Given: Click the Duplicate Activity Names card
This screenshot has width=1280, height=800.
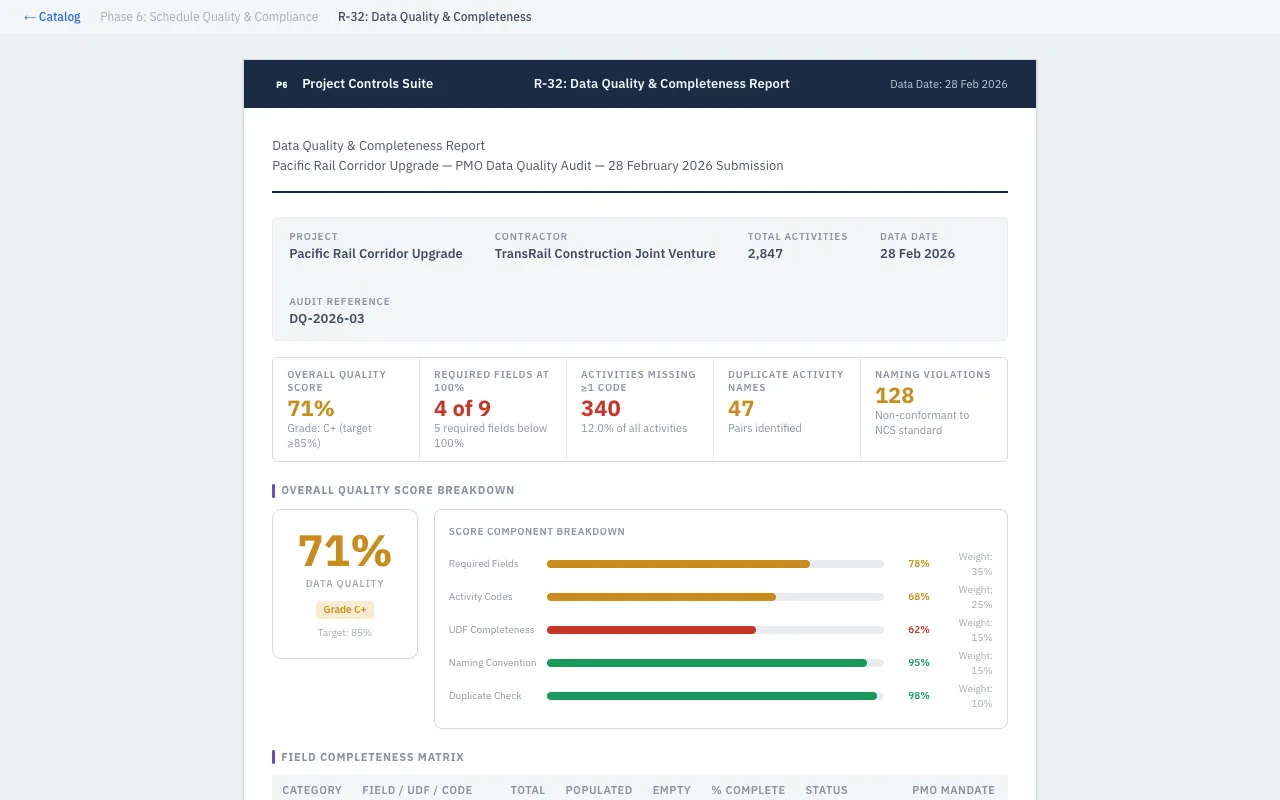Looking at the screenshot, I should coord(787,409).
